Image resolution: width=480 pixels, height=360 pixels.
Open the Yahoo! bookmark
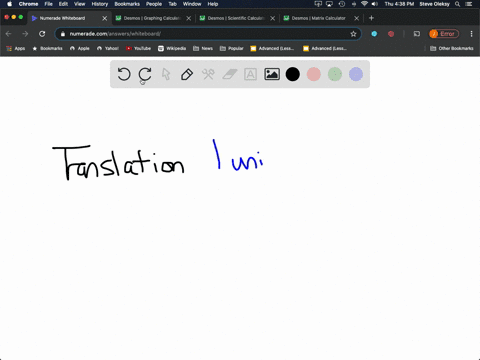[108, 48]
